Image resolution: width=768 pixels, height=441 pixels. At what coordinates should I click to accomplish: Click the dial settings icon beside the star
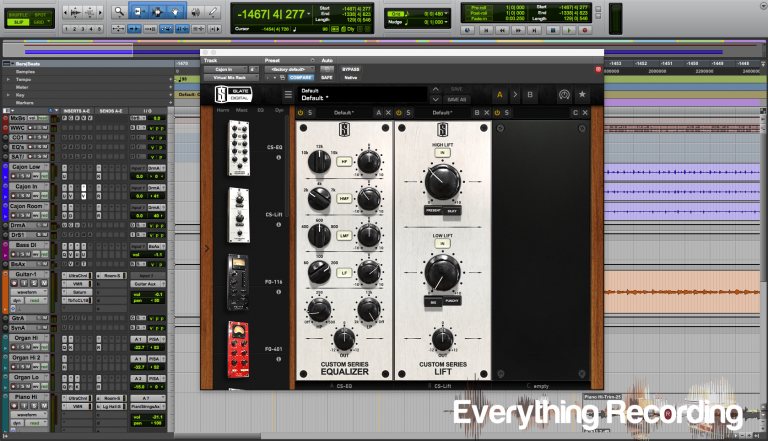pos(564,95)
